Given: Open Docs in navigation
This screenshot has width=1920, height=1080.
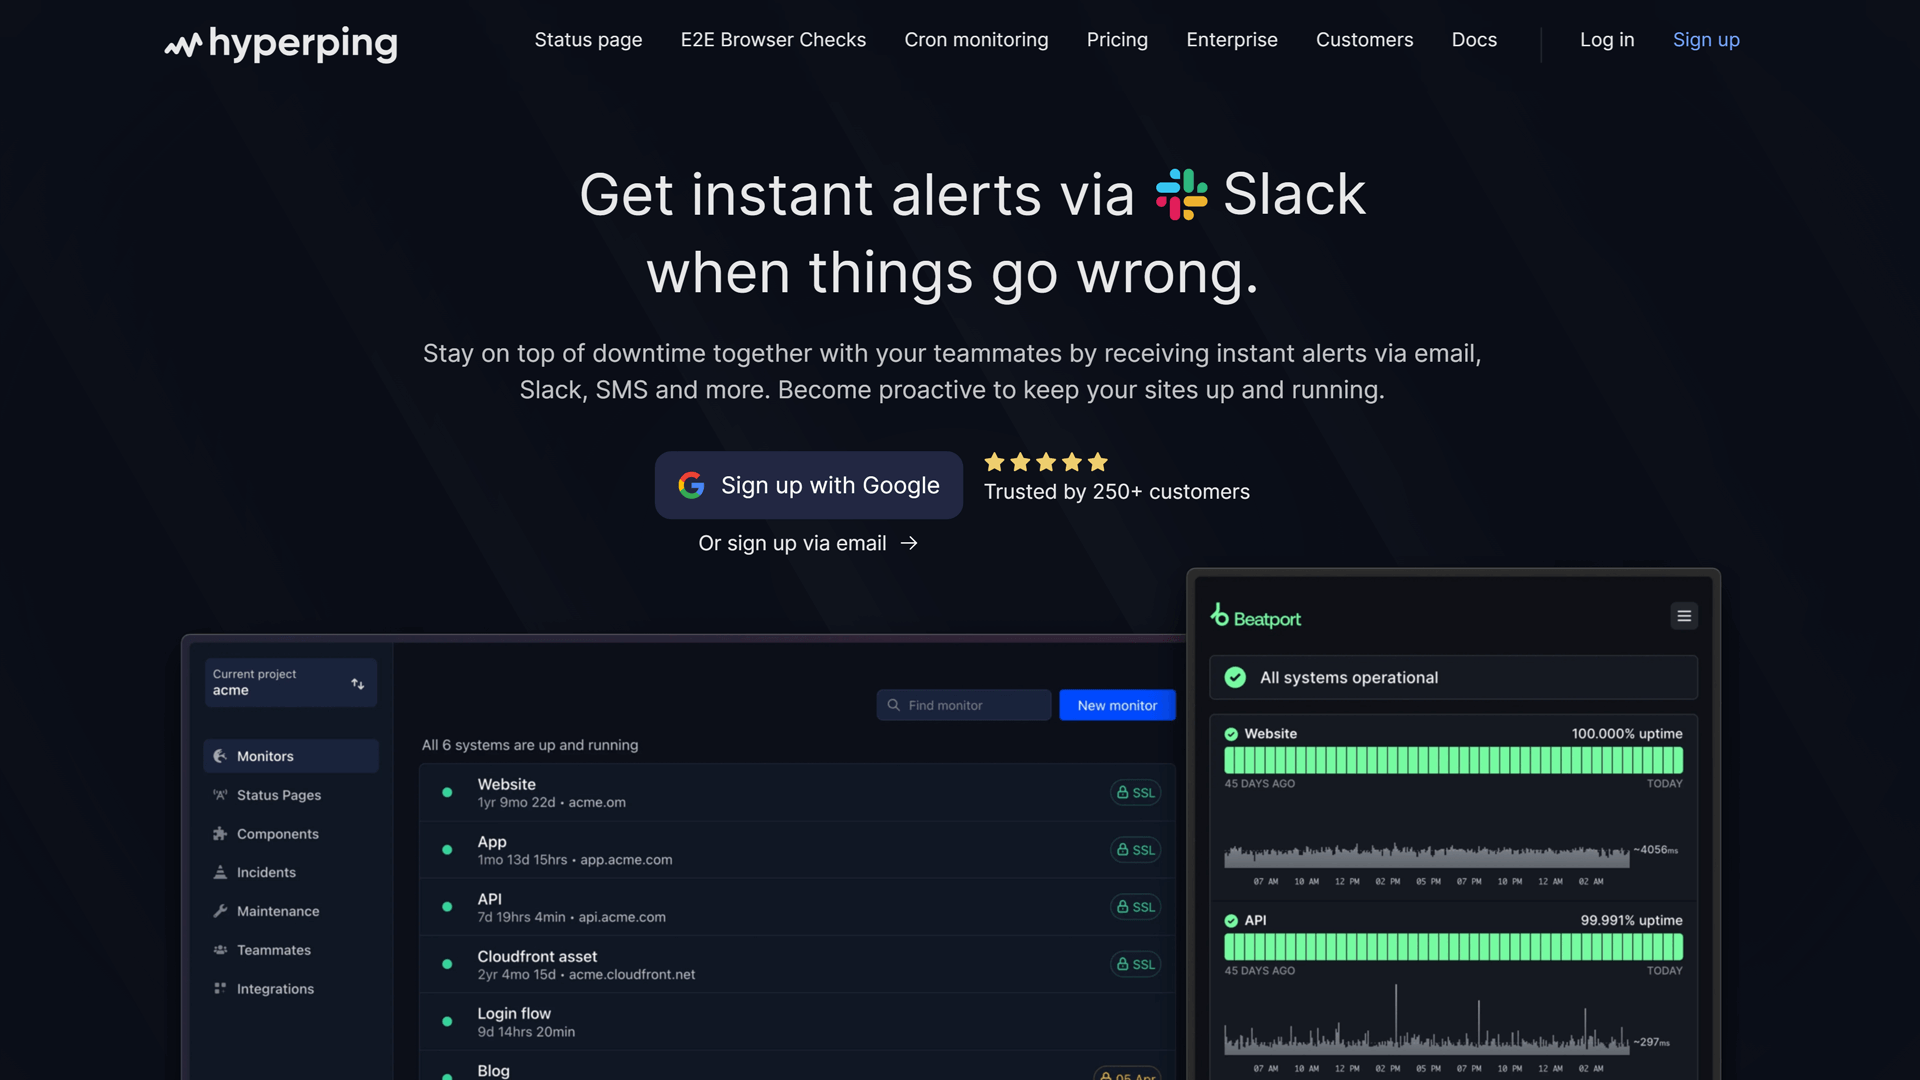Looking at the screenshot, I should [x=1474, y=40].
